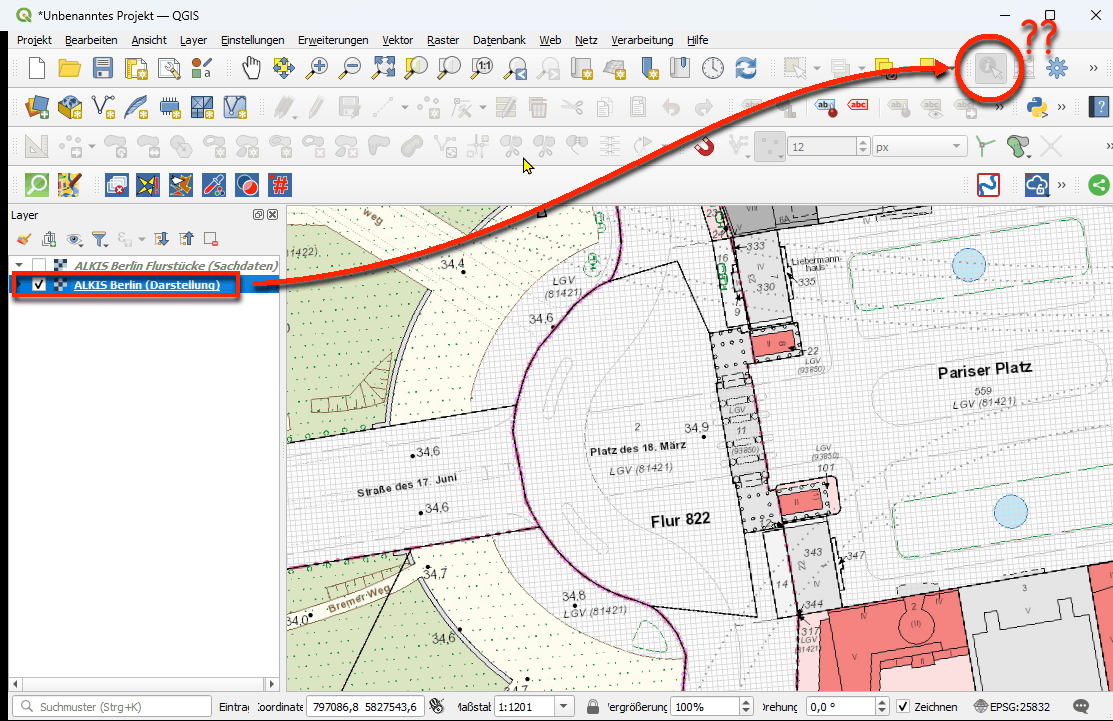Viewport: 1113px width, 721px height.
Task: Check the ALKIS Berlin Flurstücke (Sachdaten) layer checkbox
Action: [x=39, y=265]
